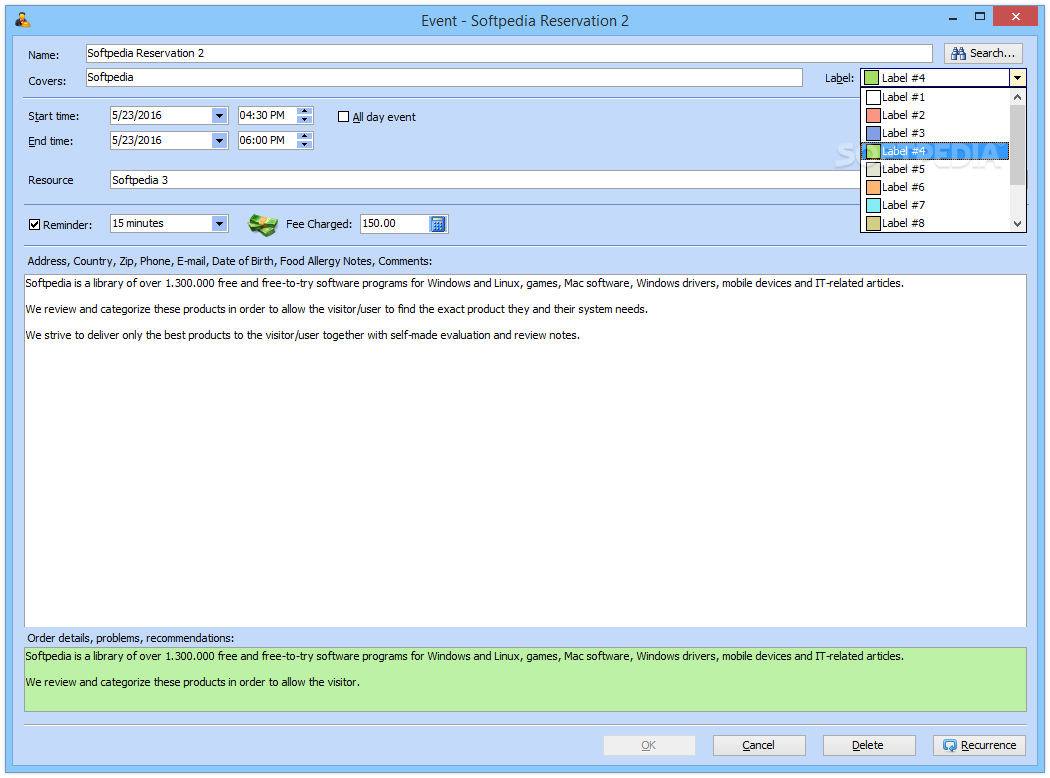Screen dimensions: 1050x778
Task: Maximize the Event window
Action: click(x=980, y=17)
